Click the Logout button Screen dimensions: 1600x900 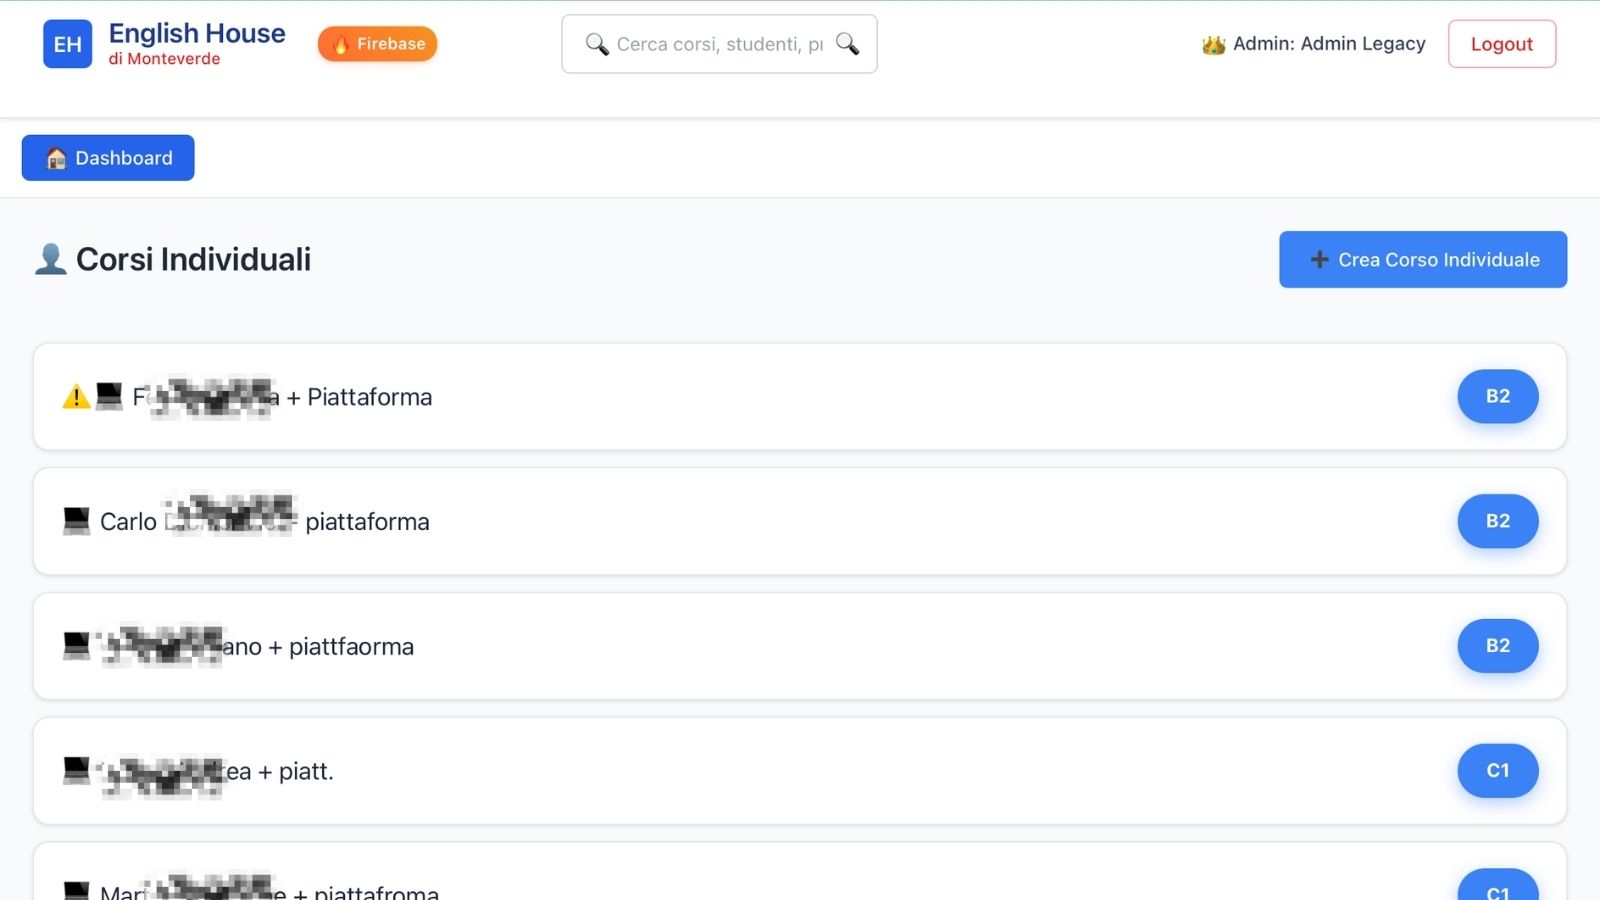pyautogui.click(x=1501, y=44)
